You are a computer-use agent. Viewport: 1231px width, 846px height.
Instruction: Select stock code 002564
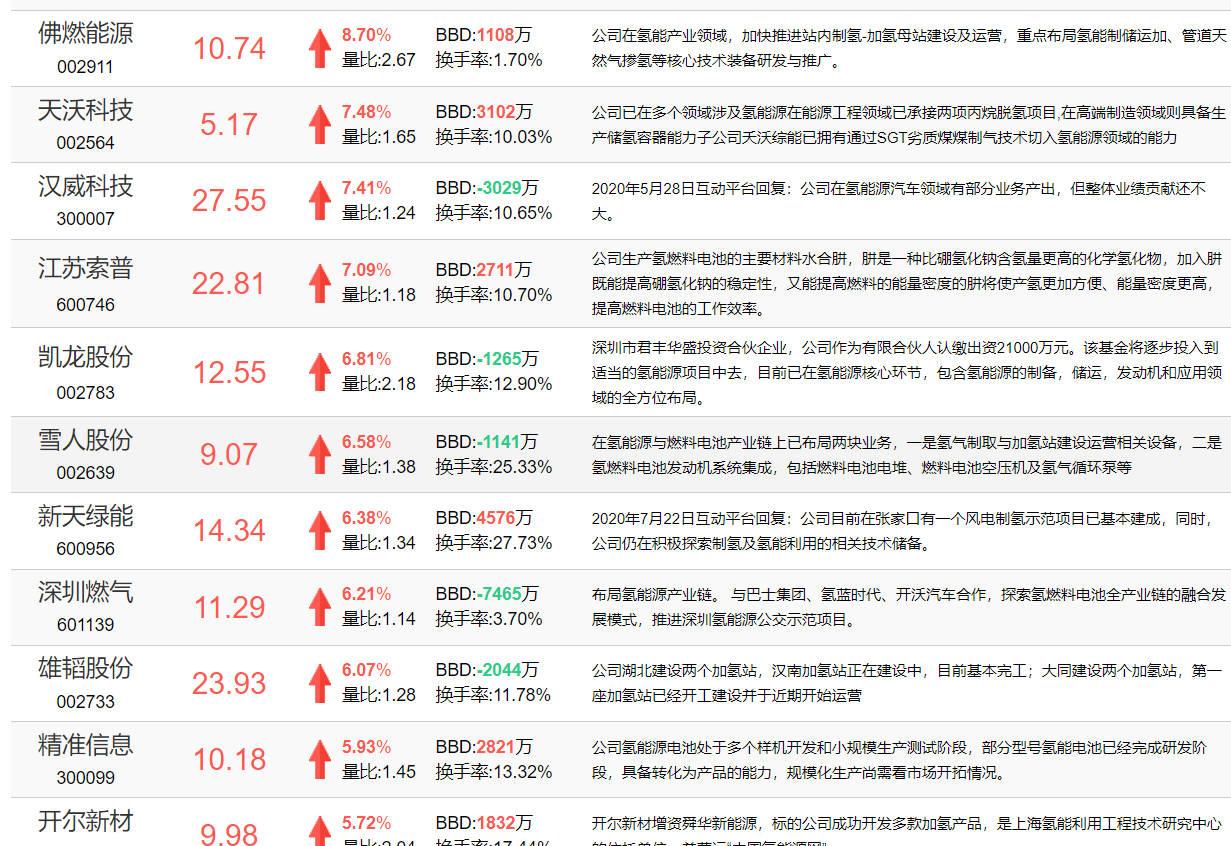85,143
